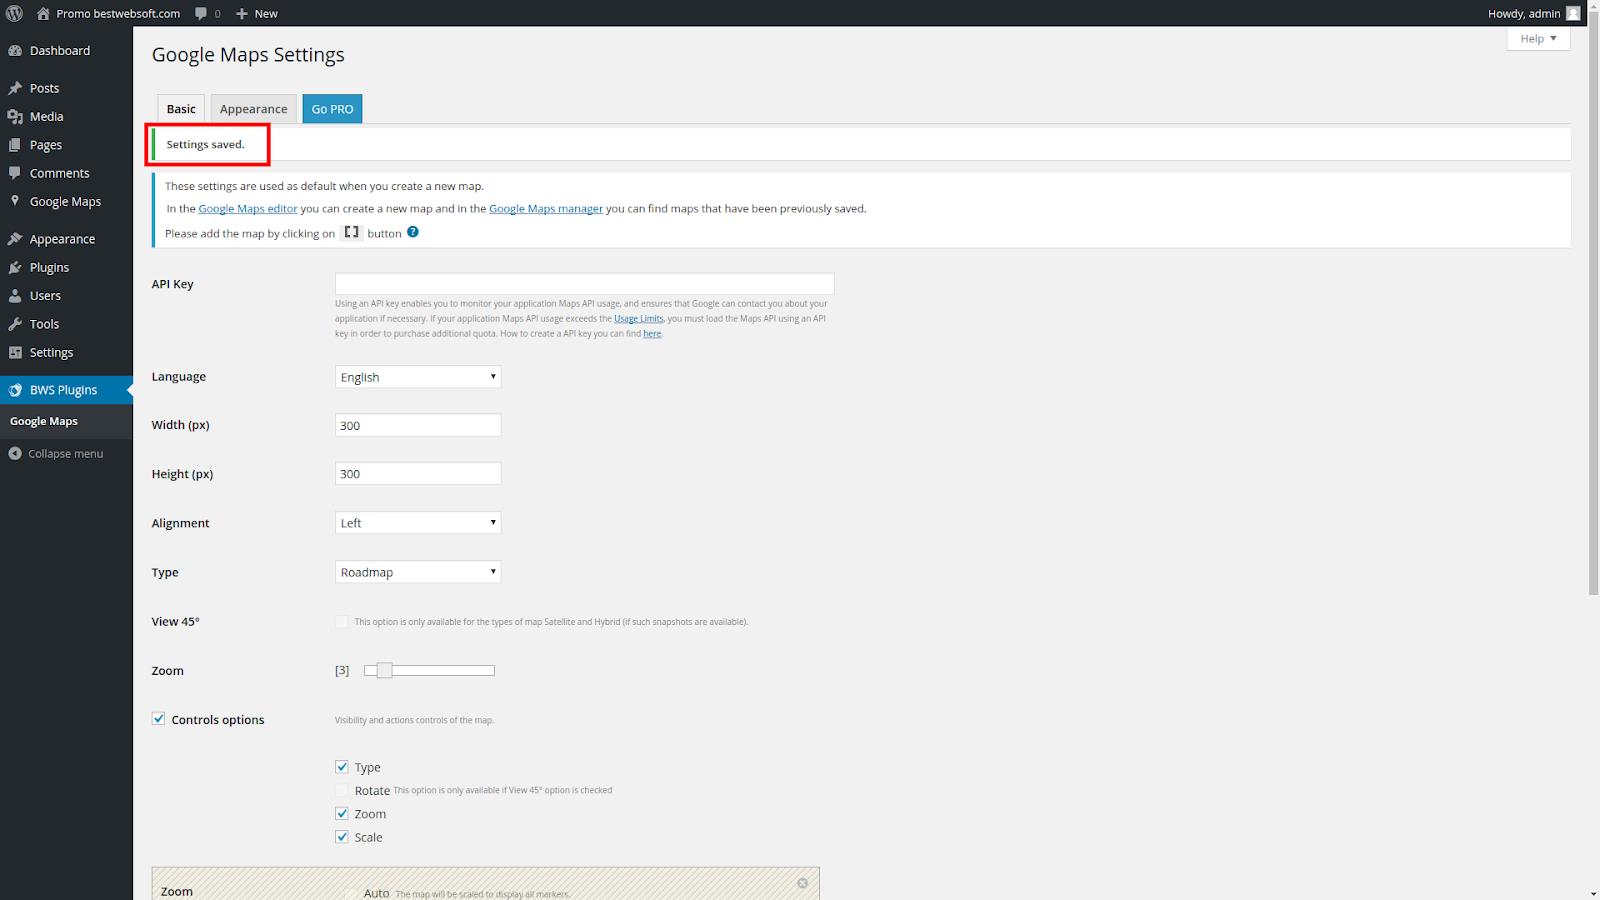Click the Collapse menu arrow icon

(15, 453)
